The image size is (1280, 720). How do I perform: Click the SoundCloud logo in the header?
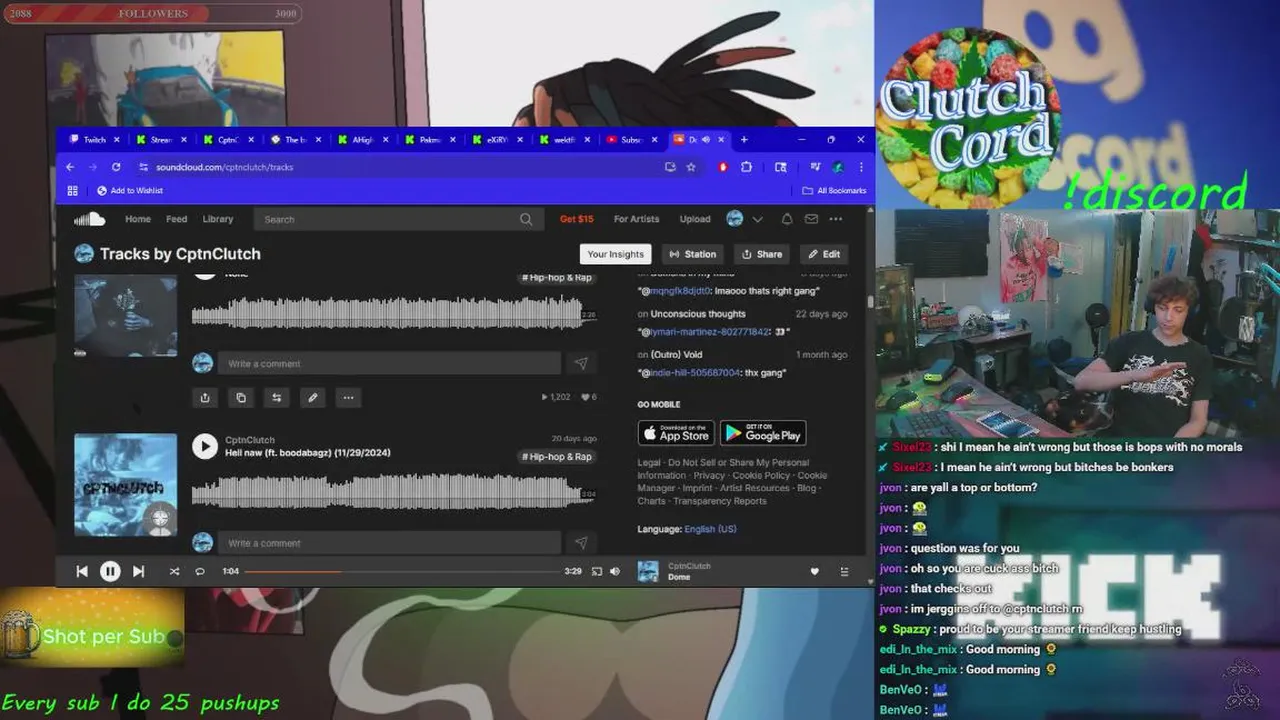click(89, 219)
